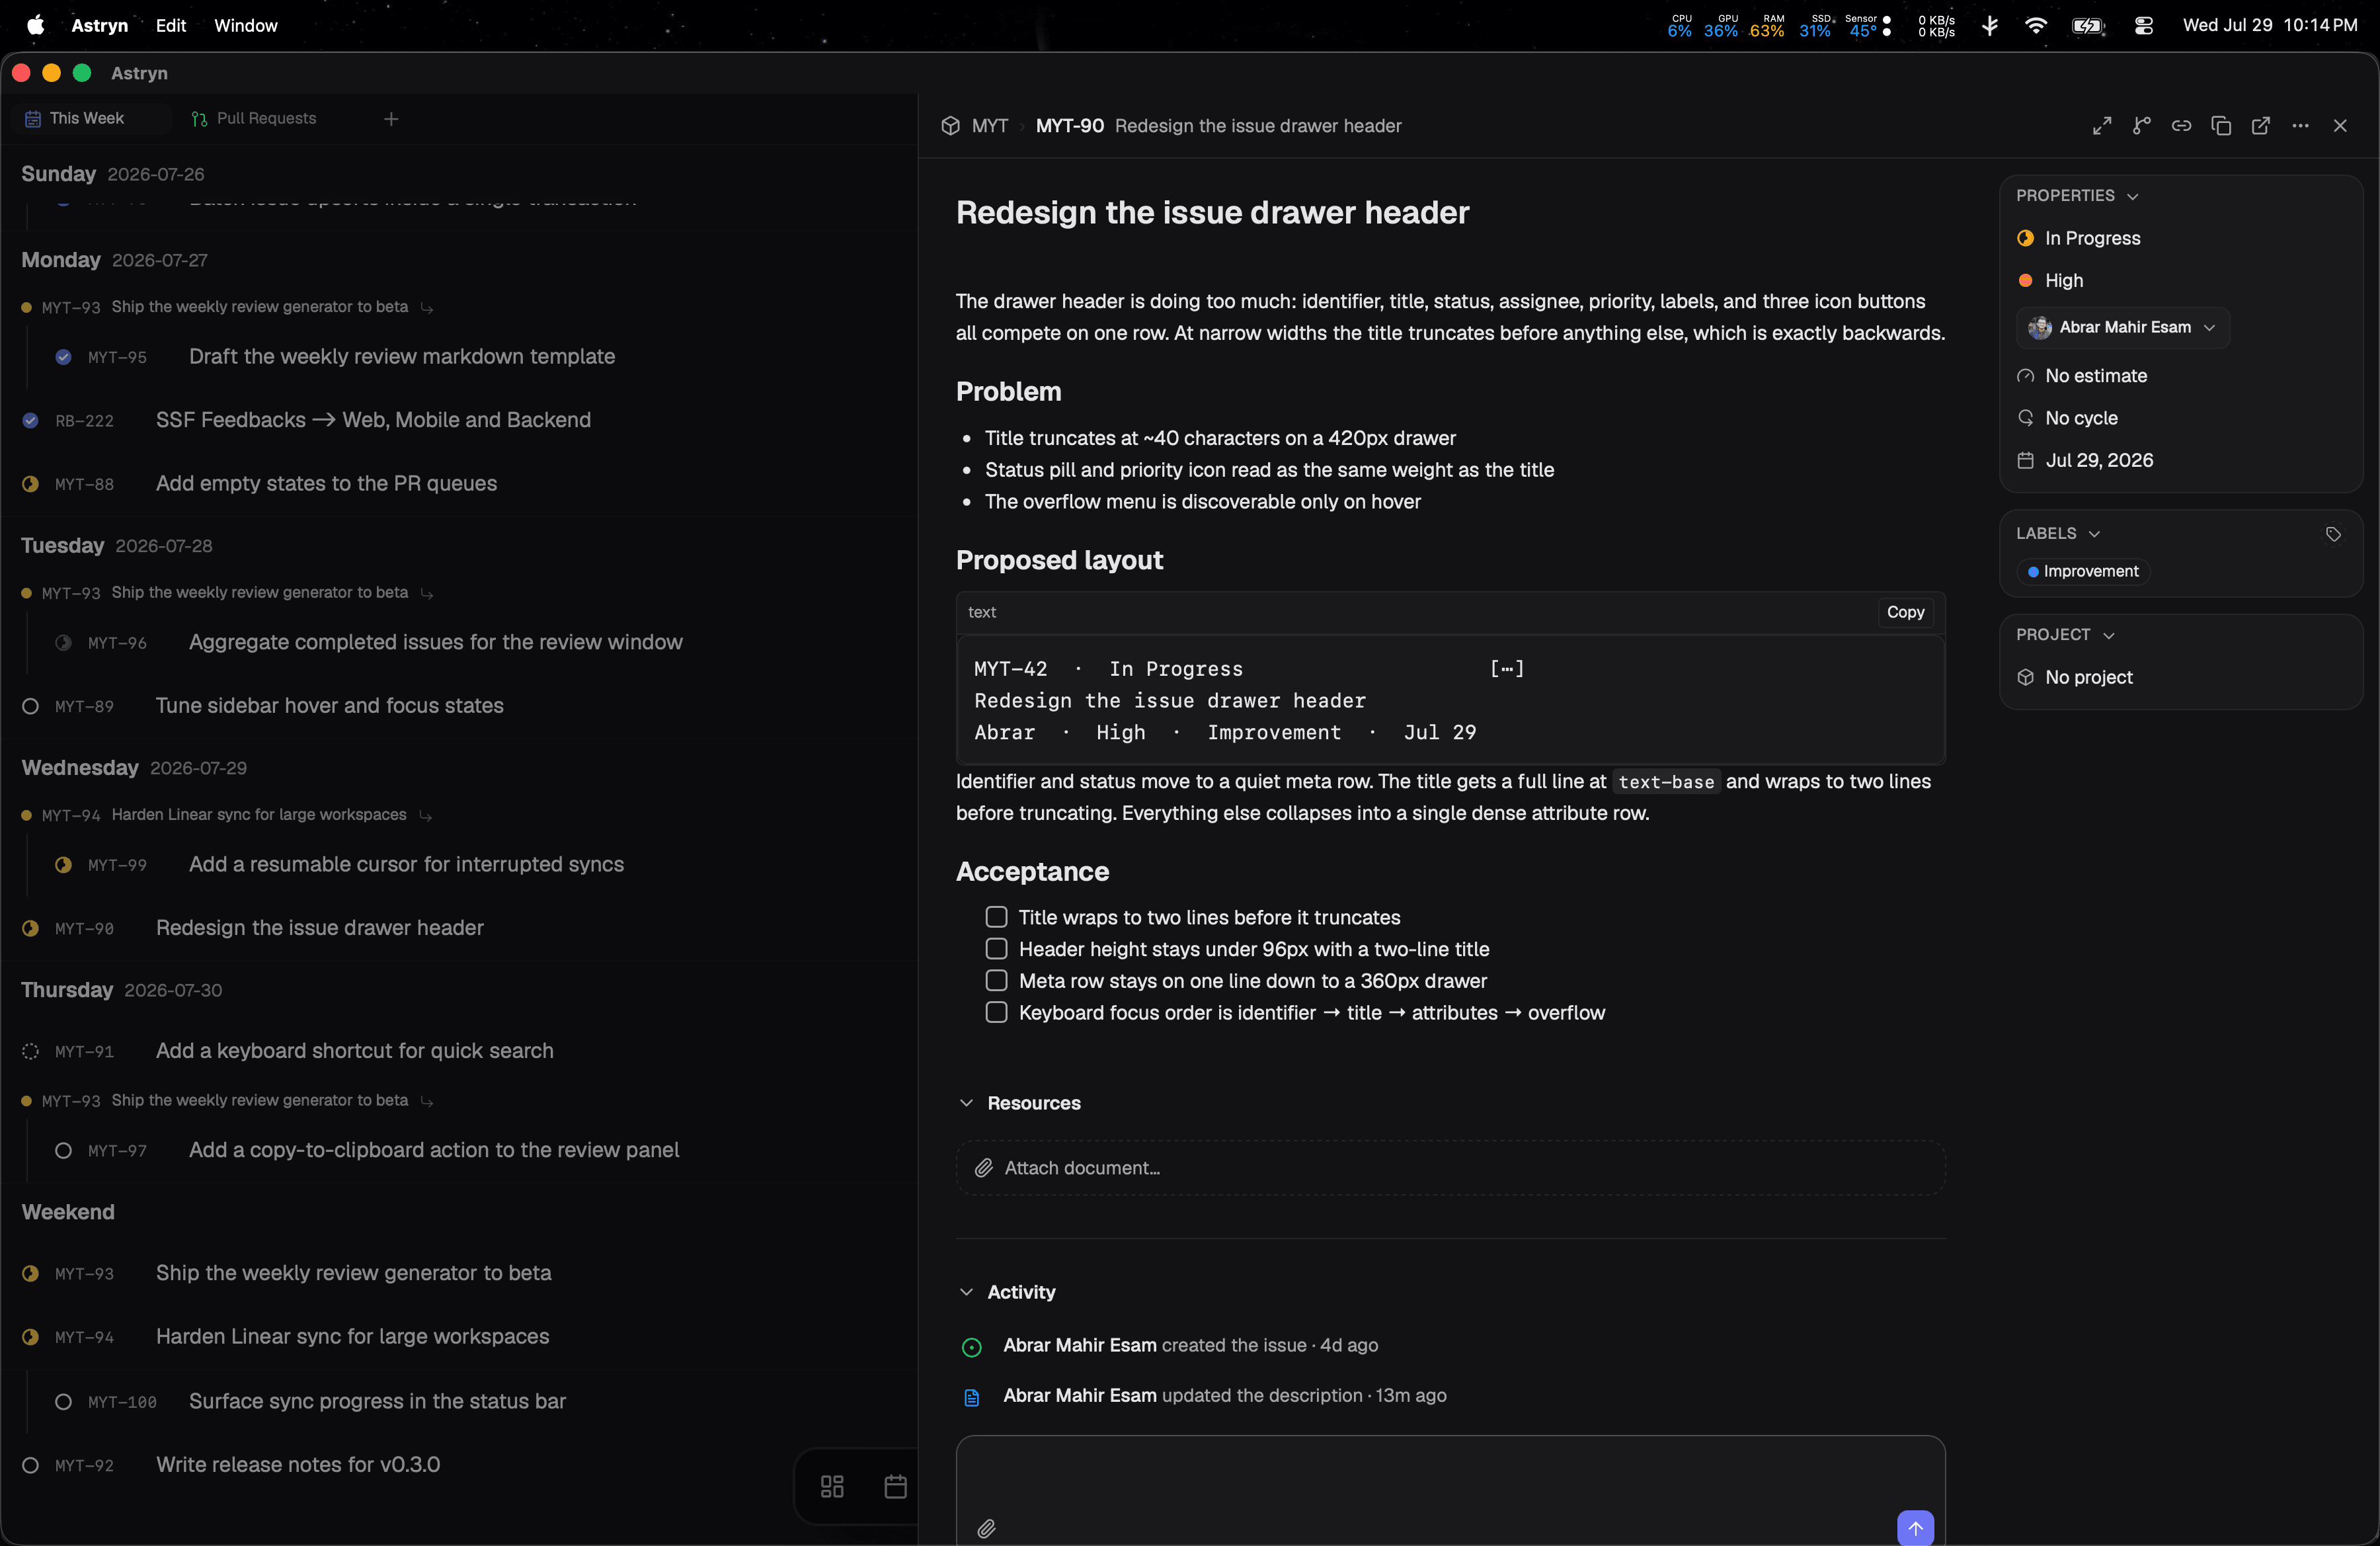Image resolution: width=2380 pixels, height=1546 pixels.
Task: Click the status icon of MYT-96
Action: [63, 643]
